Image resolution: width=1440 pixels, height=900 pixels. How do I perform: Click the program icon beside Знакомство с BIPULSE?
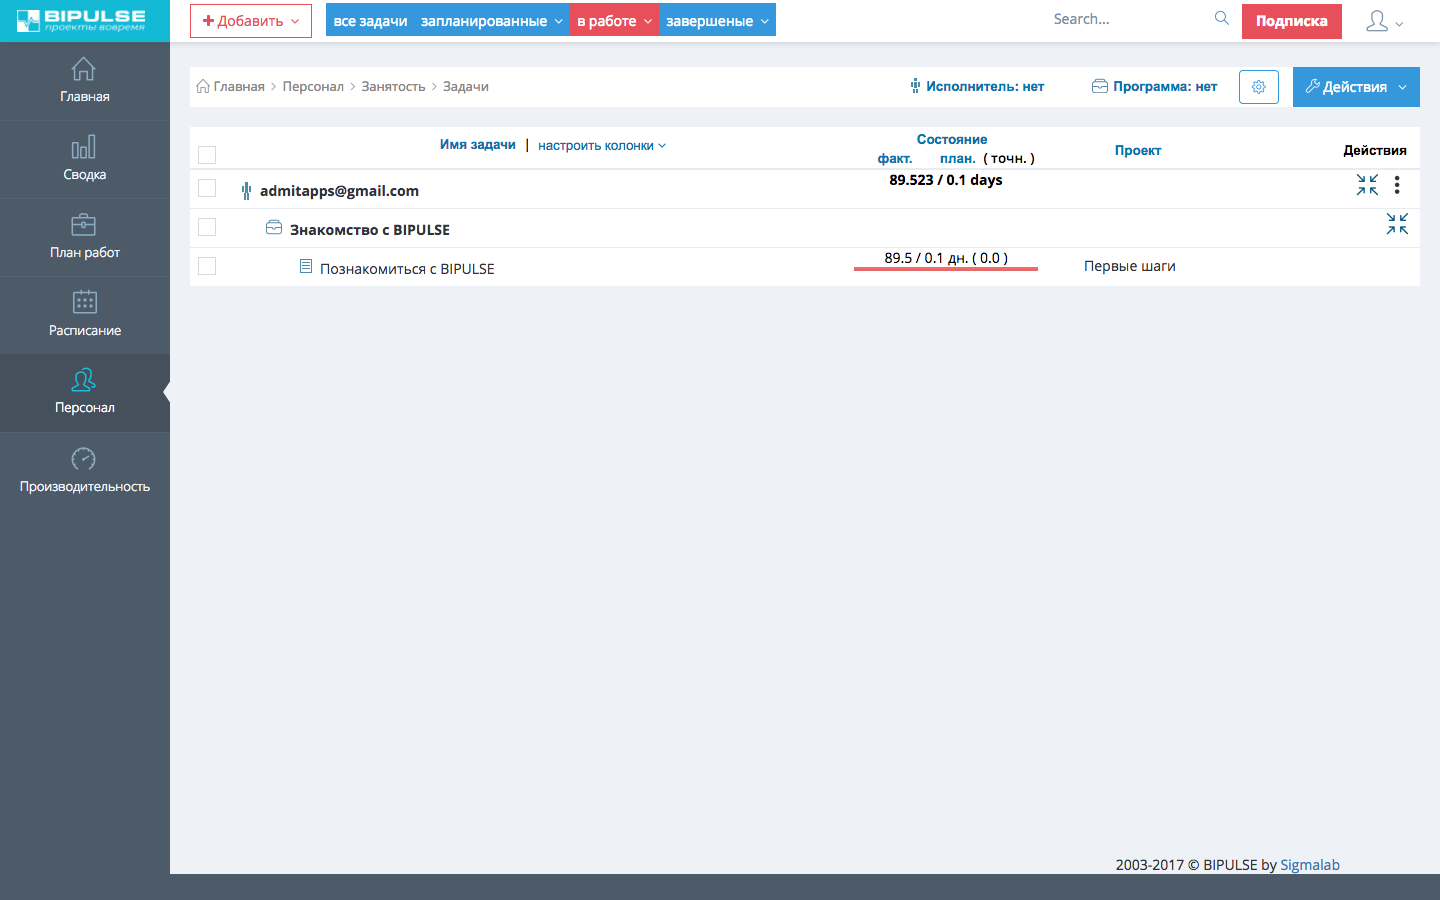(274, 228)
